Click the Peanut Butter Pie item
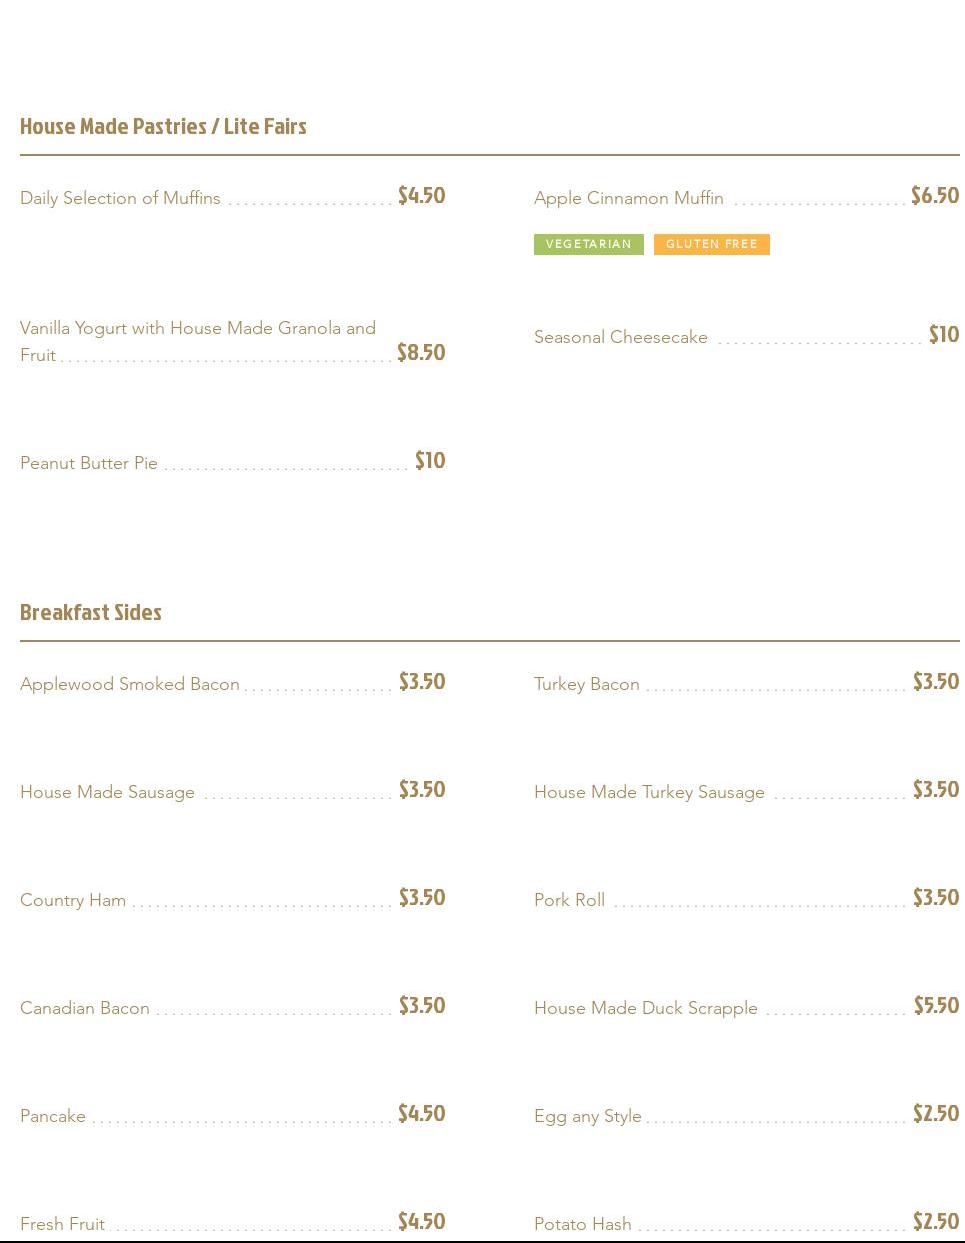The image size is (965, 1243). [x=89, y=463]
